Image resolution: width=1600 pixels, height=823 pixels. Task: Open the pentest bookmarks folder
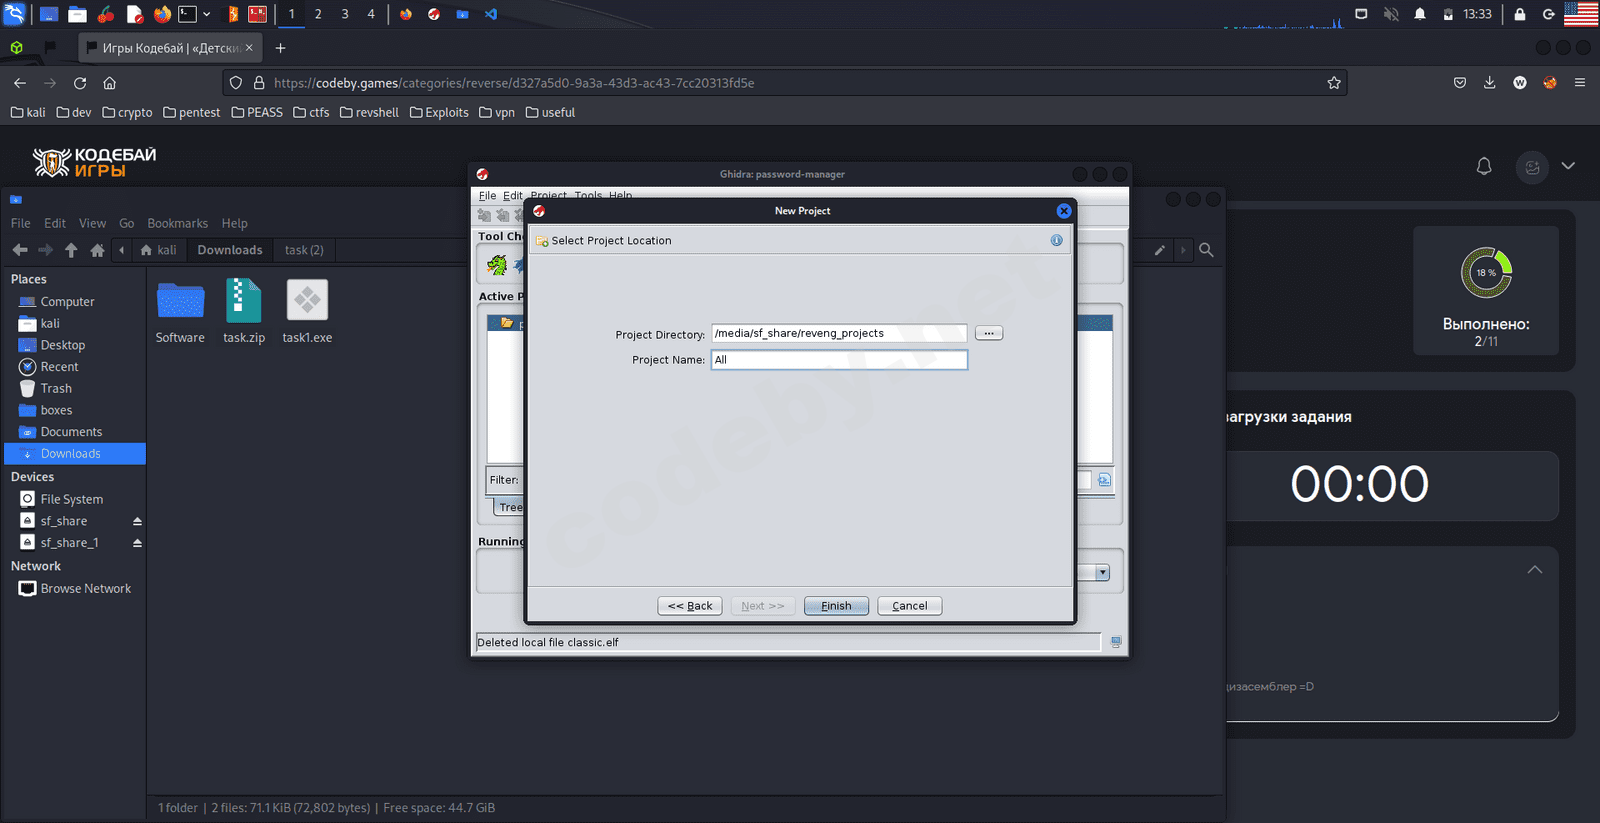tap(192, 113)
